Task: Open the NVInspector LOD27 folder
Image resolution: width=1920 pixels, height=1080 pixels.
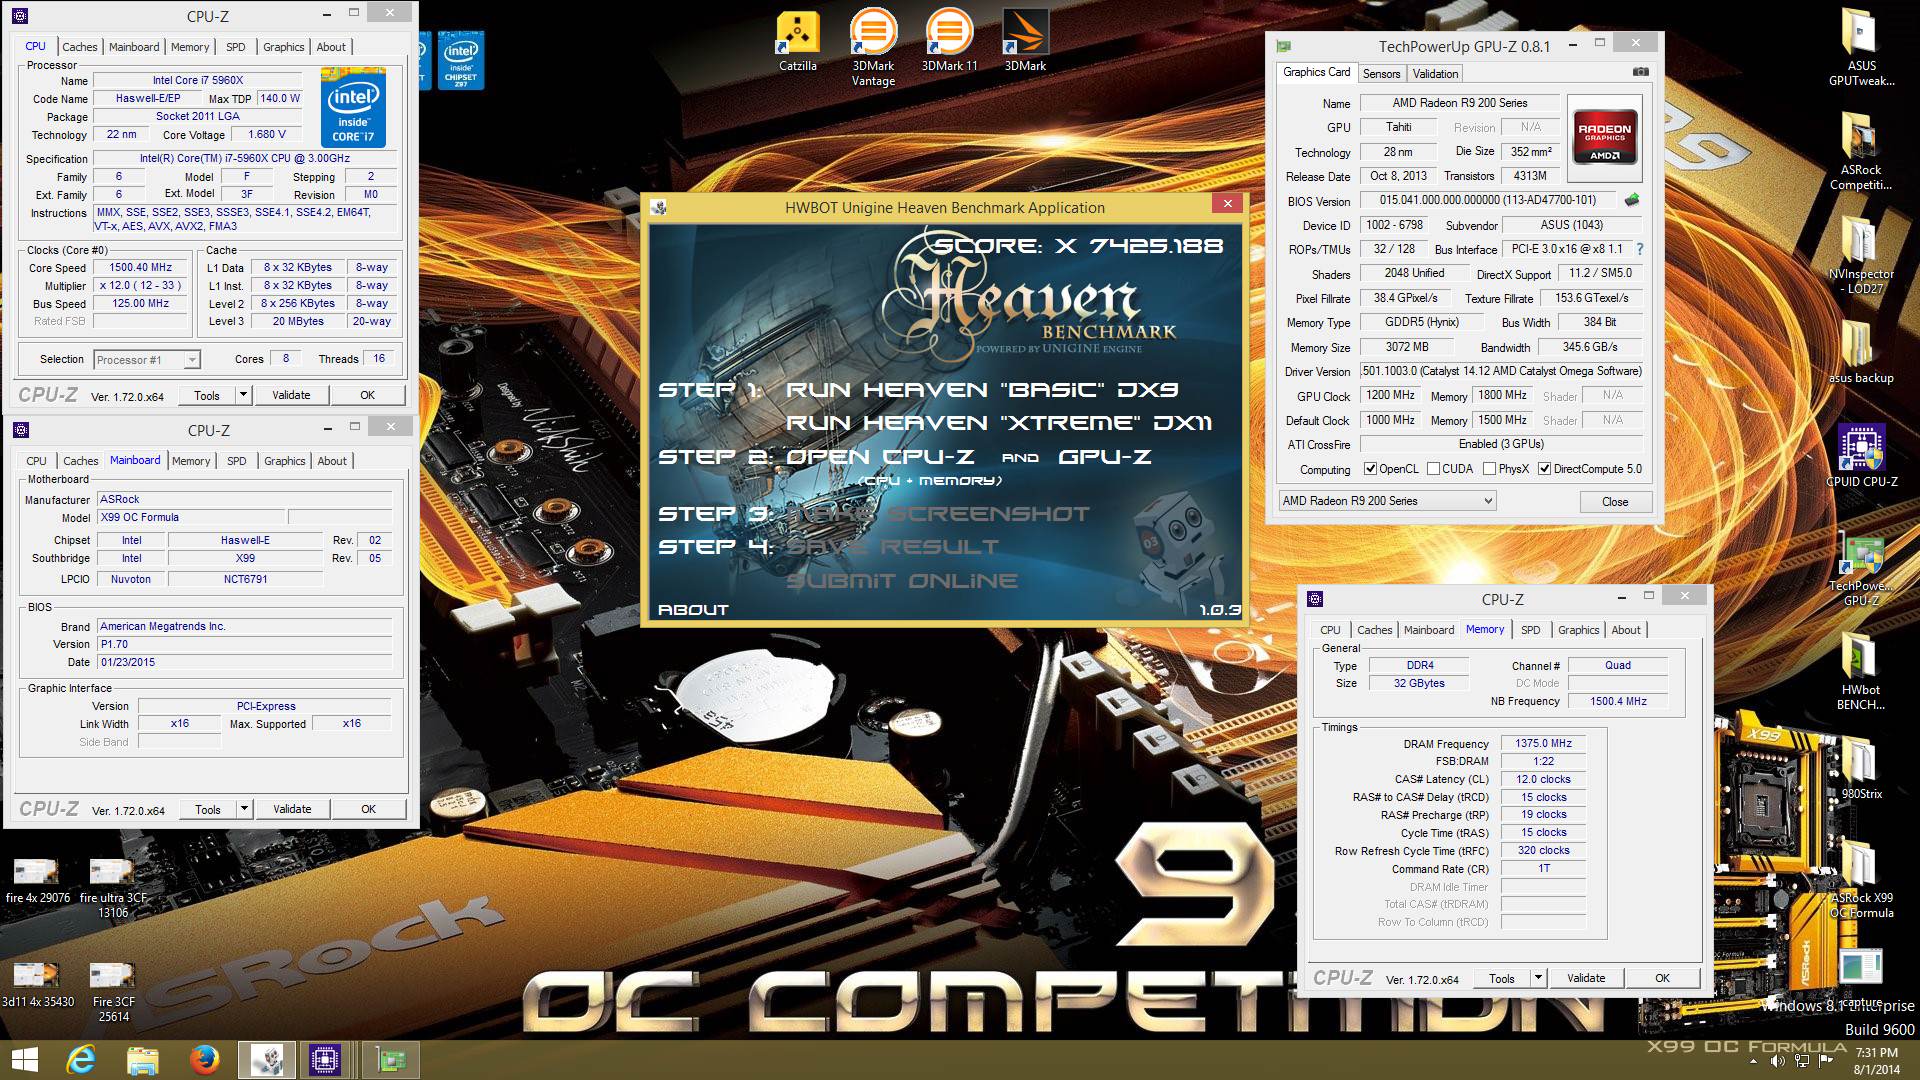Action: tap(1861, 255)
